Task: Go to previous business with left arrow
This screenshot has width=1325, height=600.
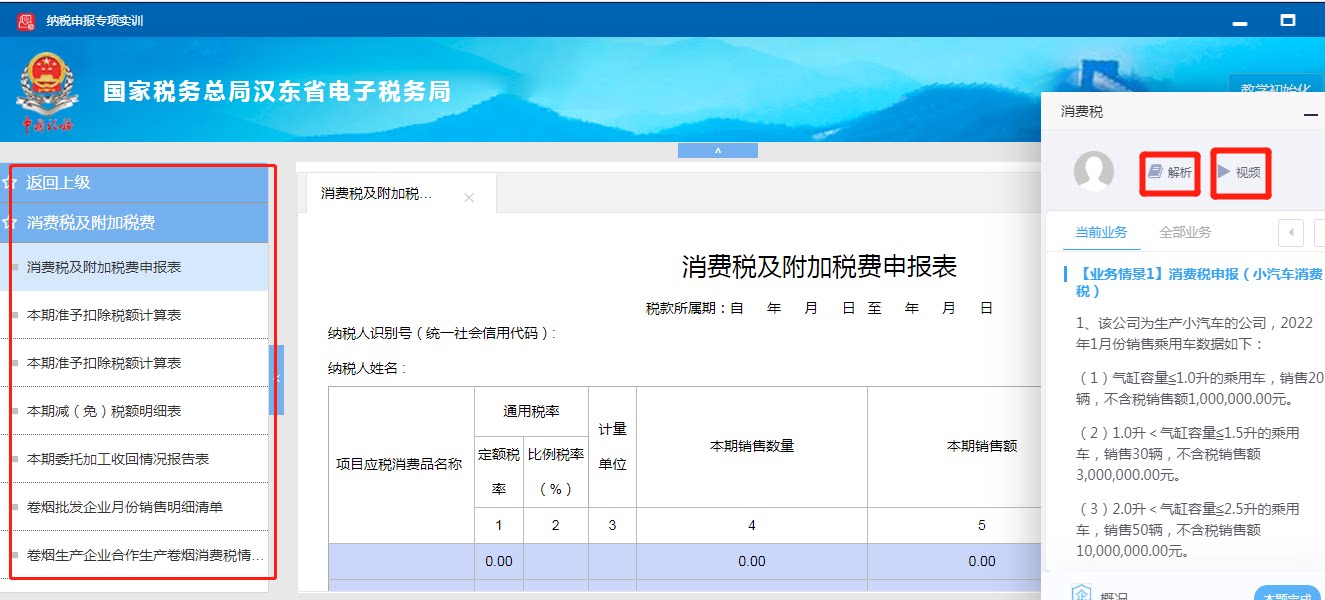Action: pyautogui.click(x=1291, y=233)
